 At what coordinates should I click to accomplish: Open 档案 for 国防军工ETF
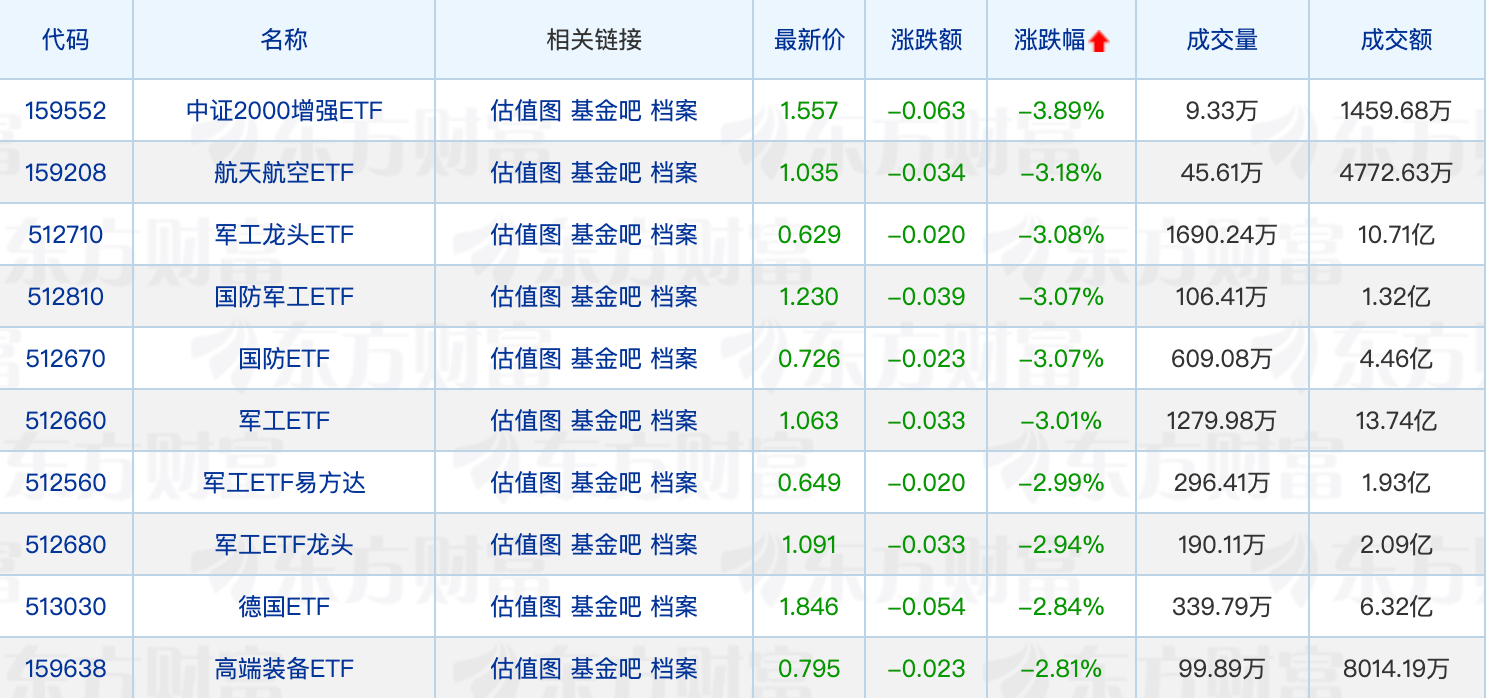(x=674, y=296)
